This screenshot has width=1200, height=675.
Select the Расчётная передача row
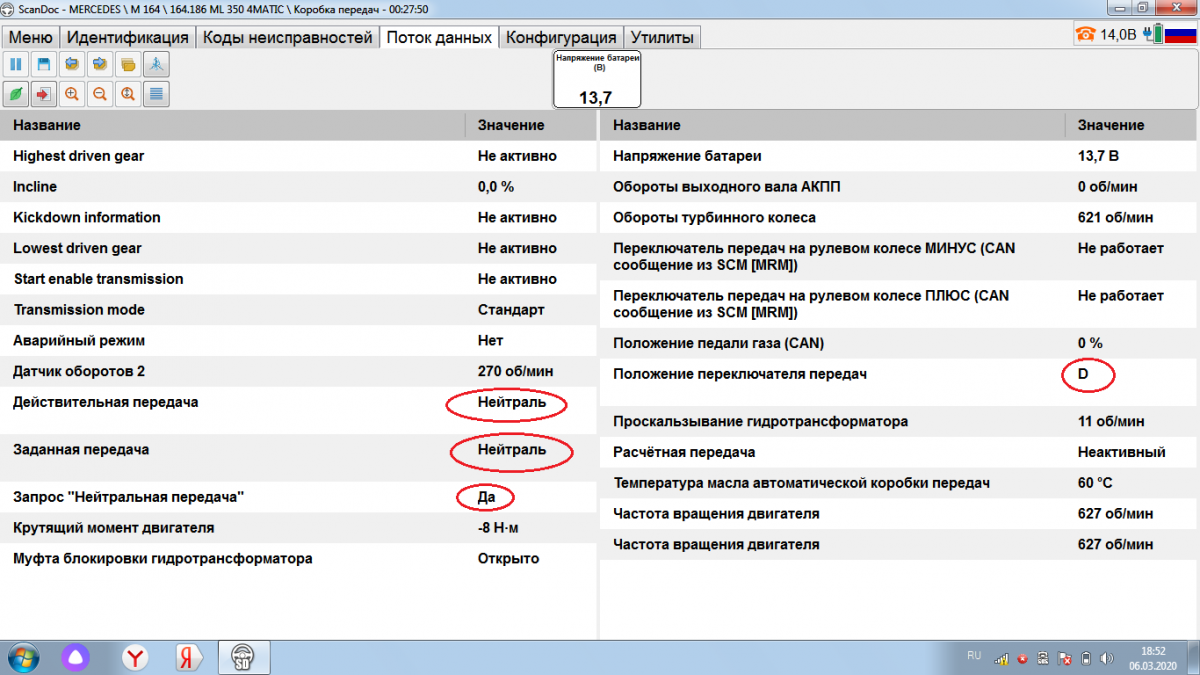pos(899,452)
